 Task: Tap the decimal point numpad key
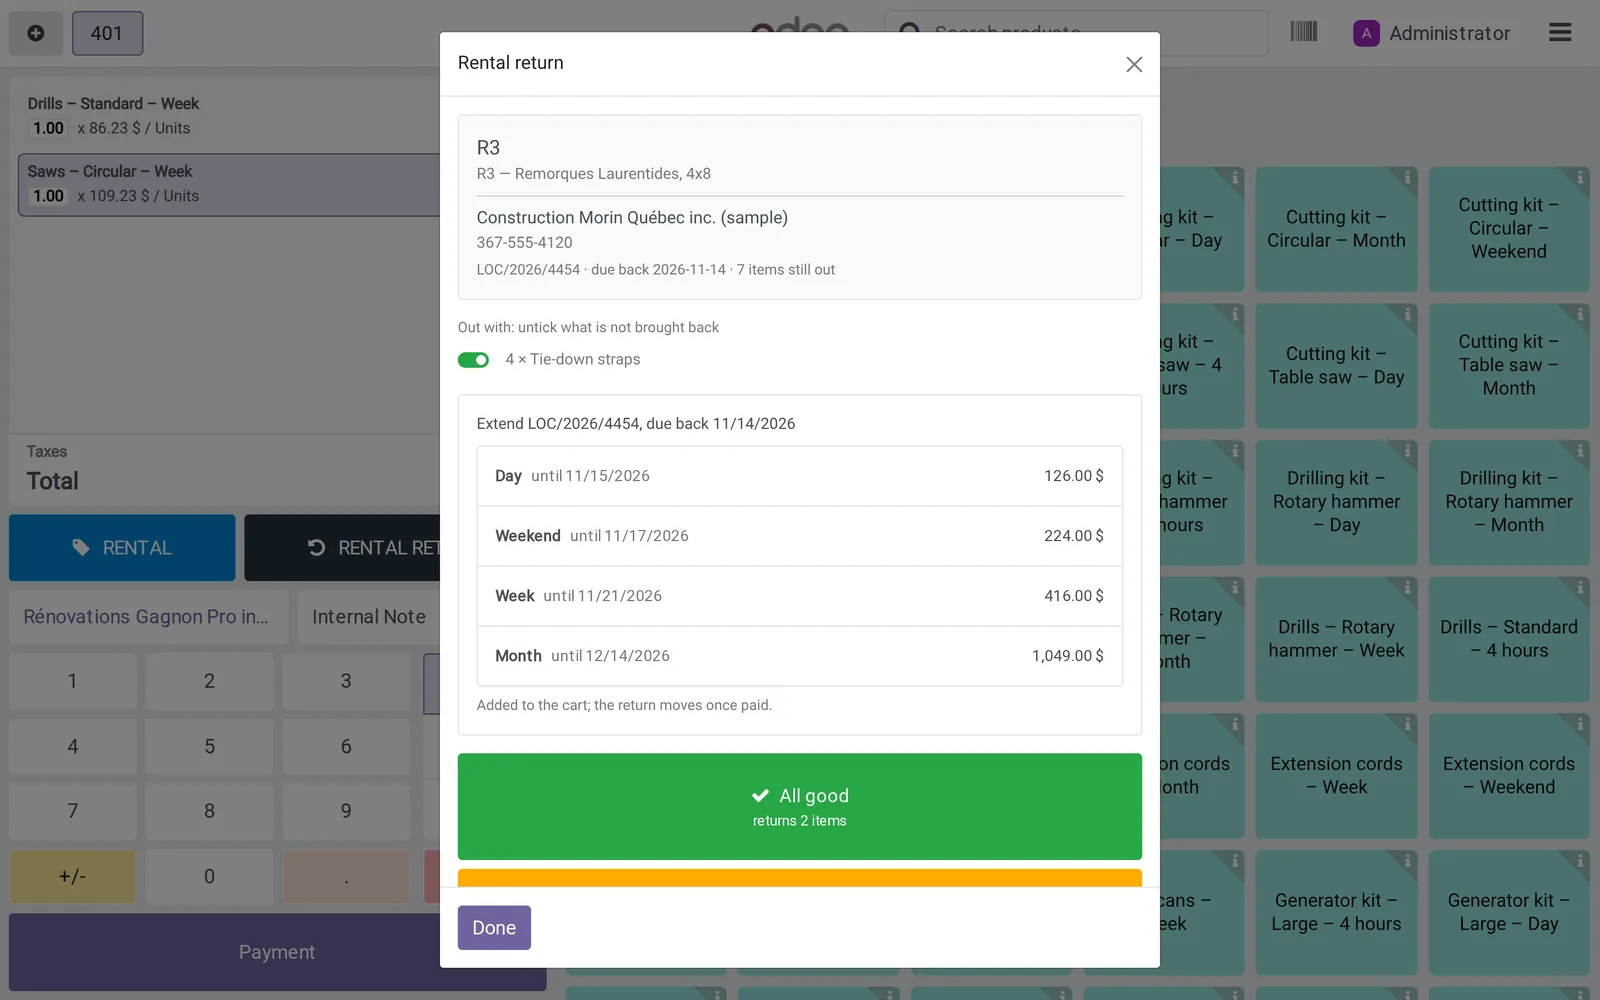point(346,876)
